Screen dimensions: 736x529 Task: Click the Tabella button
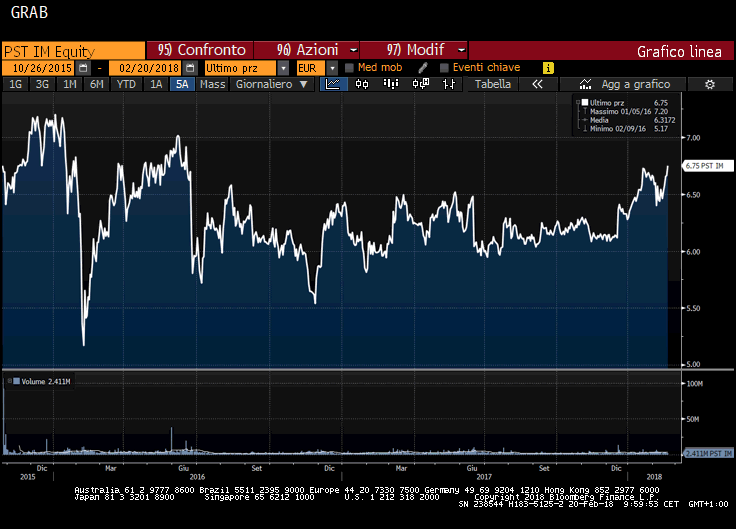tap(492, 85)
